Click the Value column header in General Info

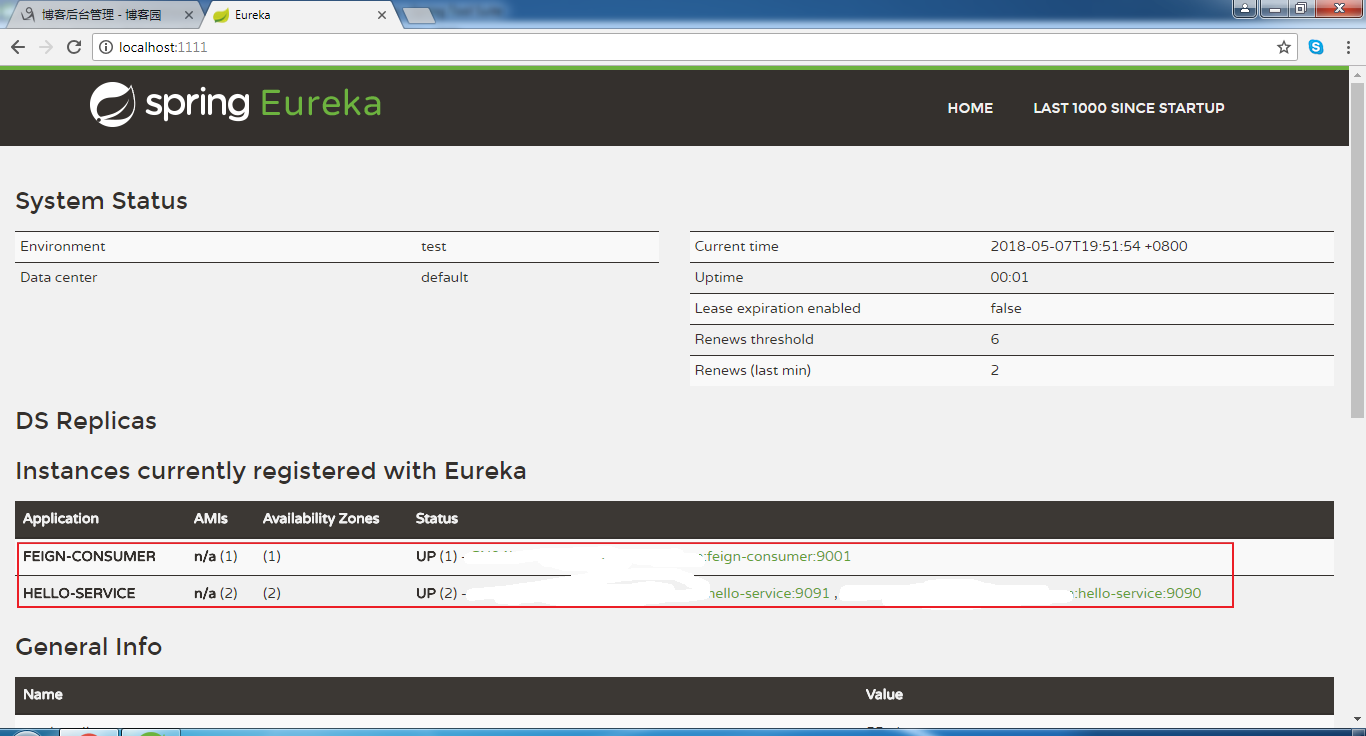(x=884, y=694)
